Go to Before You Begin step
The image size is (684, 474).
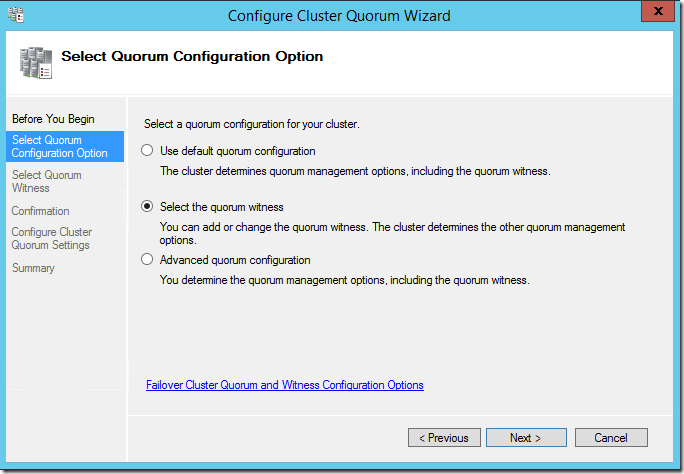tap(53, 119)
